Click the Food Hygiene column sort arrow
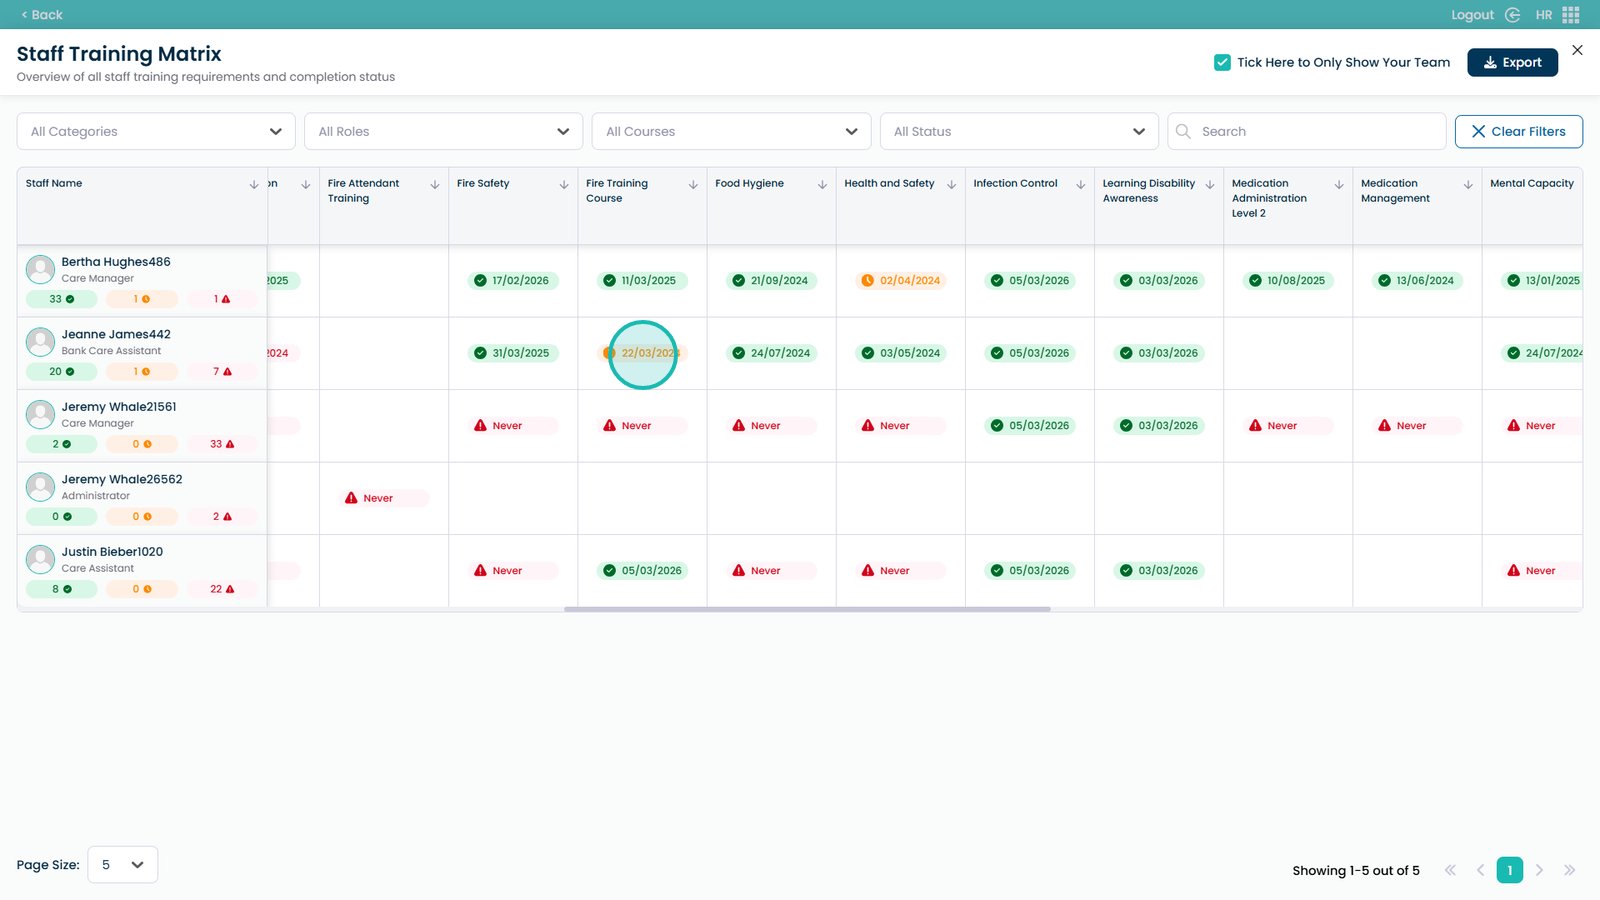Screen dimensions: 1600x900 click(822, 185)
